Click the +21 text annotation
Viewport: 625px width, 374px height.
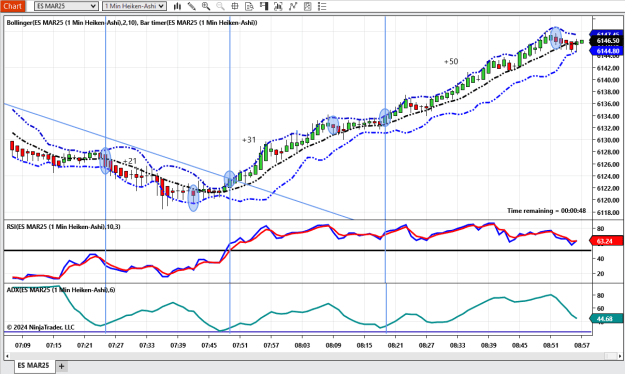point(130,161)
